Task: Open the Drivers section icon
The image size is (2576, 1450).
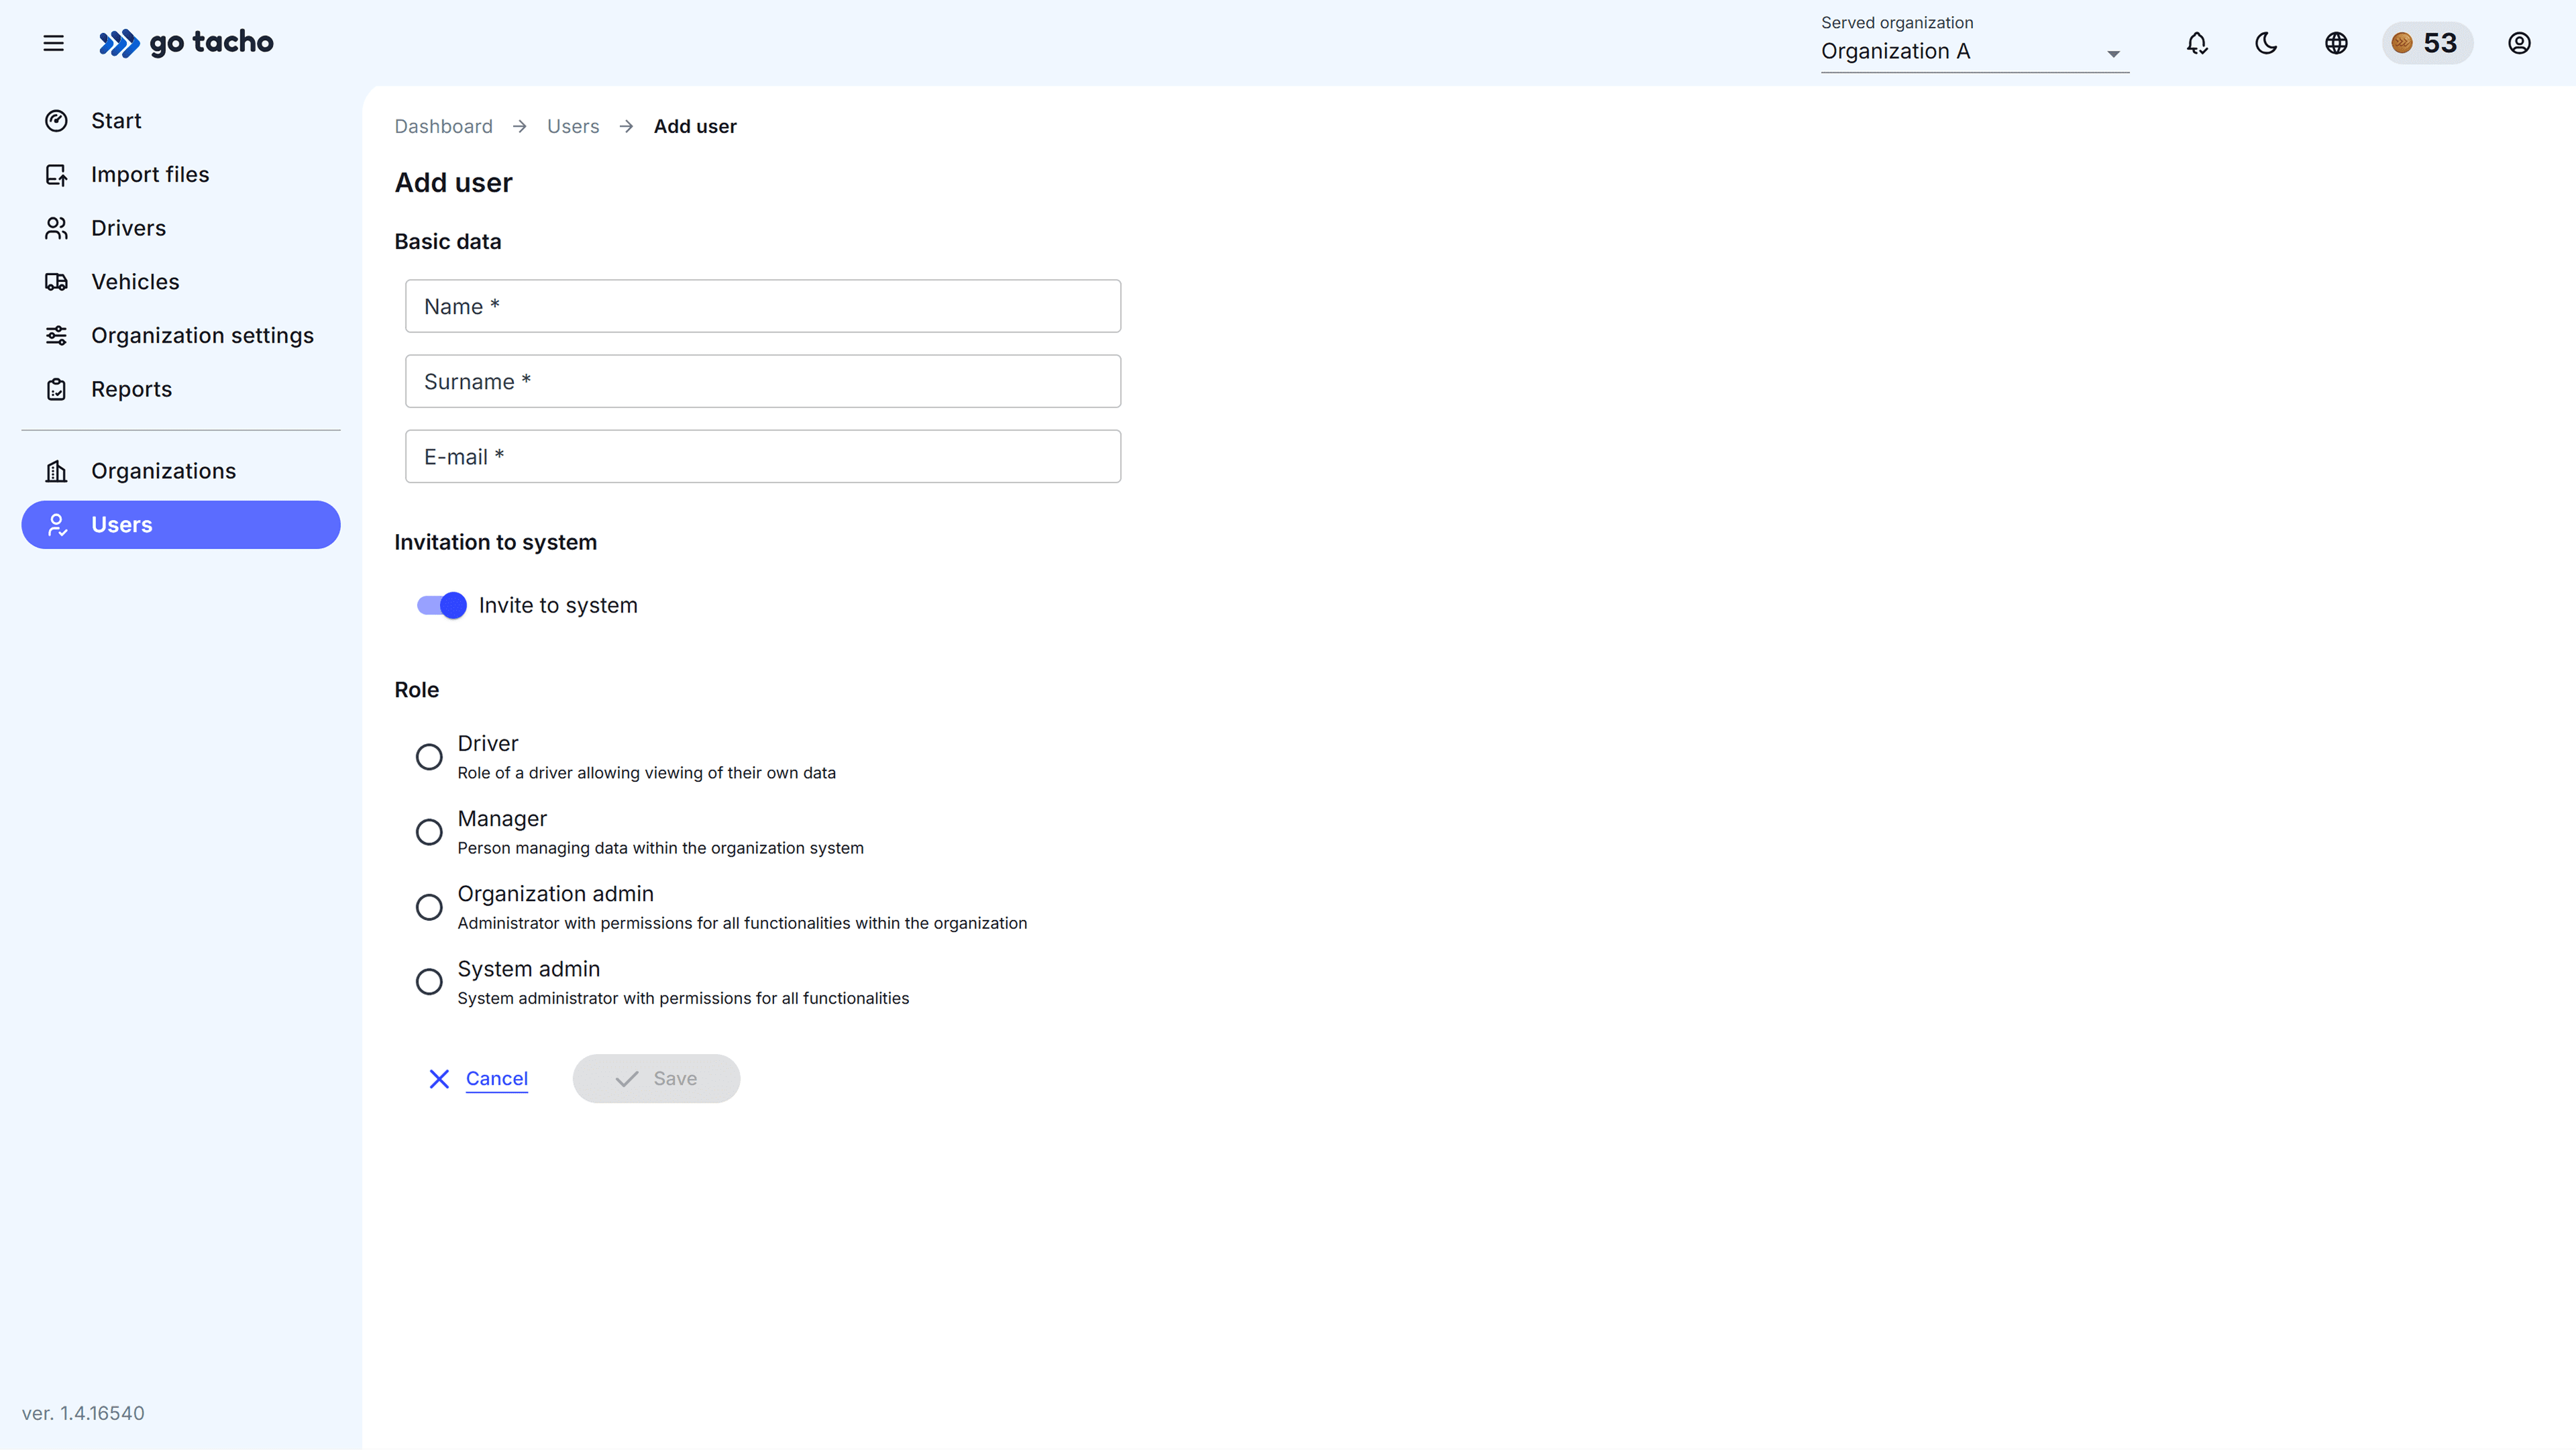Action: [57, 227]
